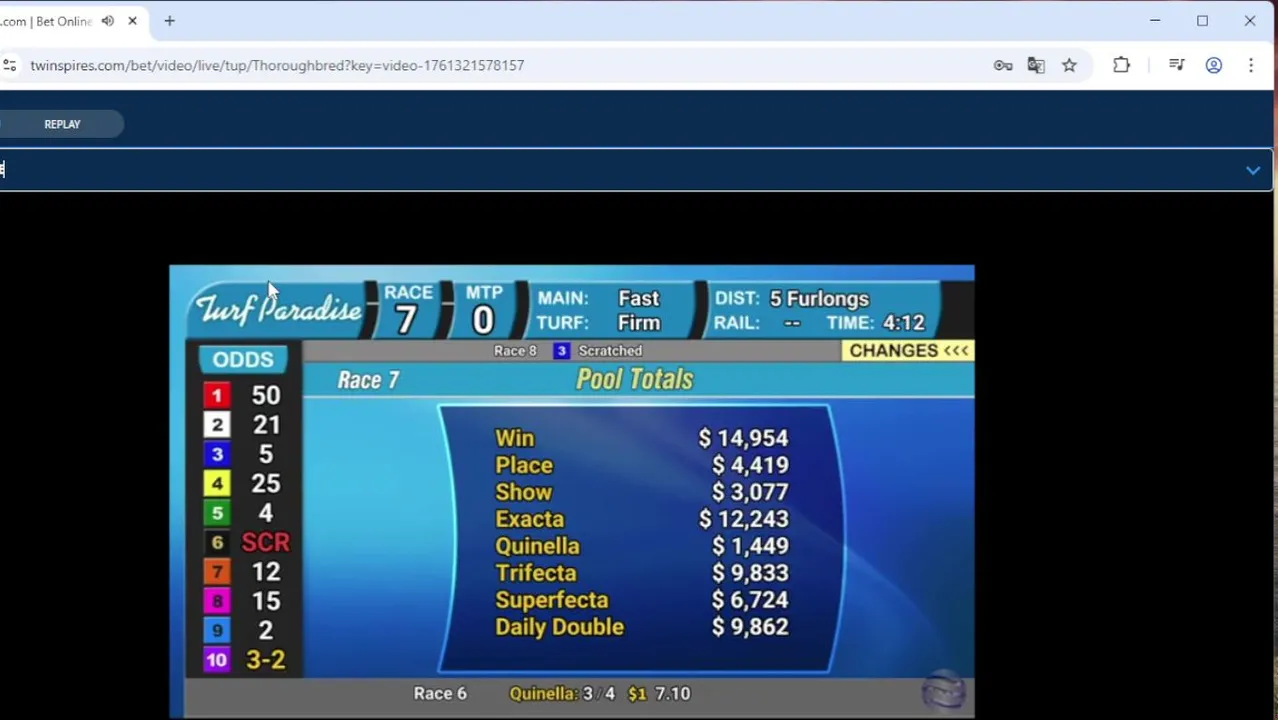1278x720 pixels.
Task: Click the REPLAY button
Action: pos(62,124)
